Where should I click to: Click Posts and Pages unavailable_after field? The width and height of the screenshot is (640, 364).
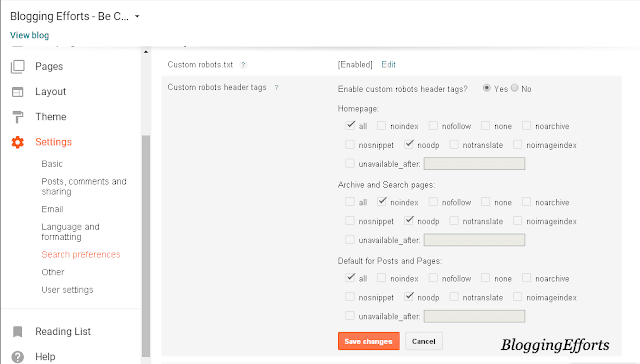[474, 316]
